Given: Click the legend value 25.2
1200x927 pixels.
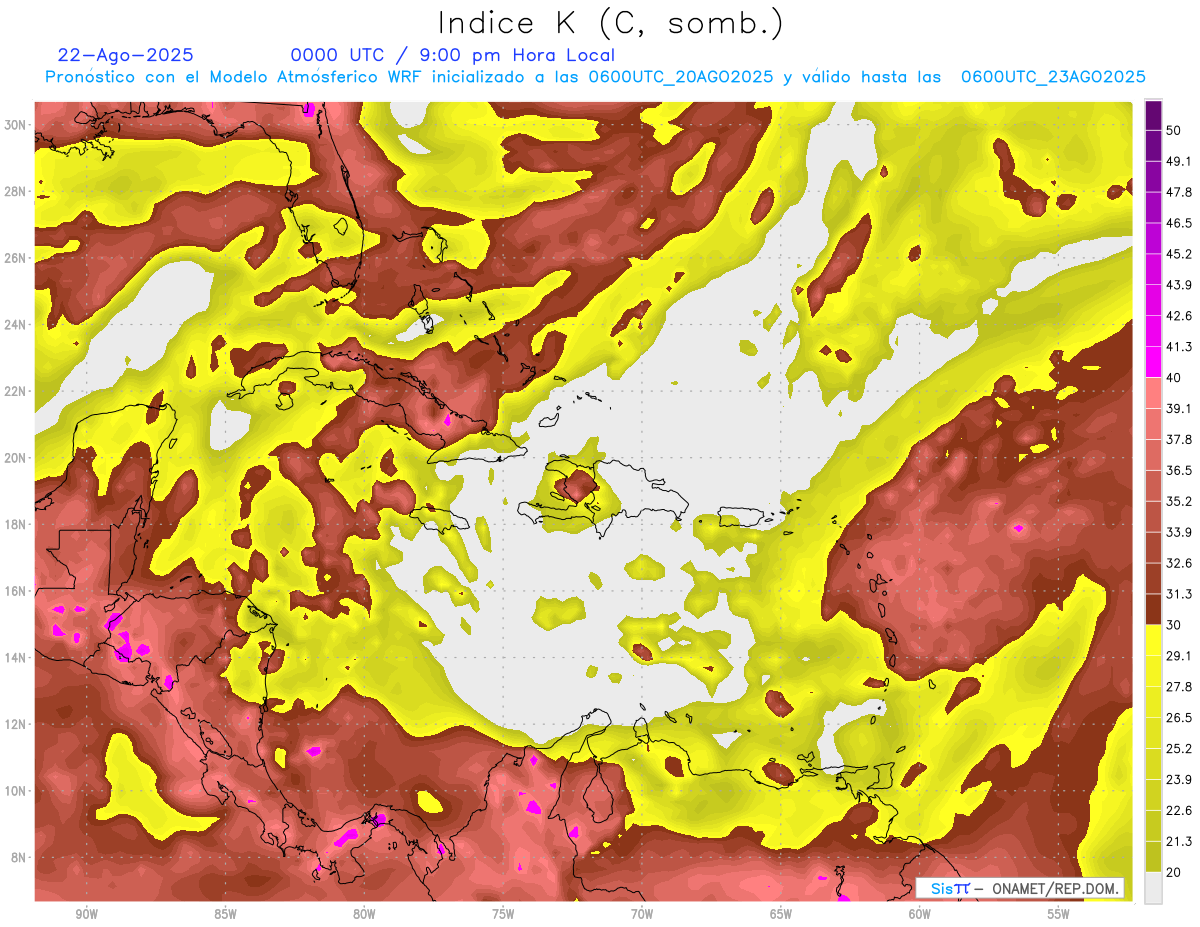Looking at the screenshot, I should click(x=1179, y=748).
